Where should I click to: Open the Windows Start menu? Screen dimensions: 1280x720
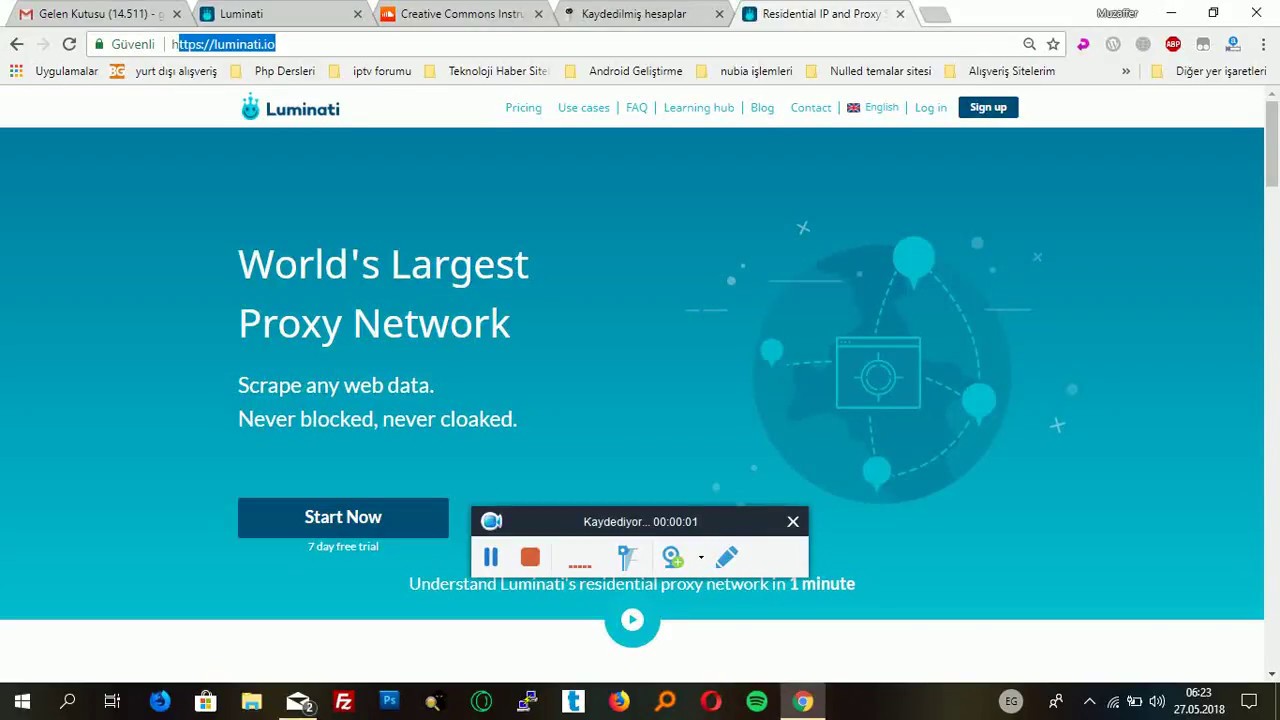point(22,702)
